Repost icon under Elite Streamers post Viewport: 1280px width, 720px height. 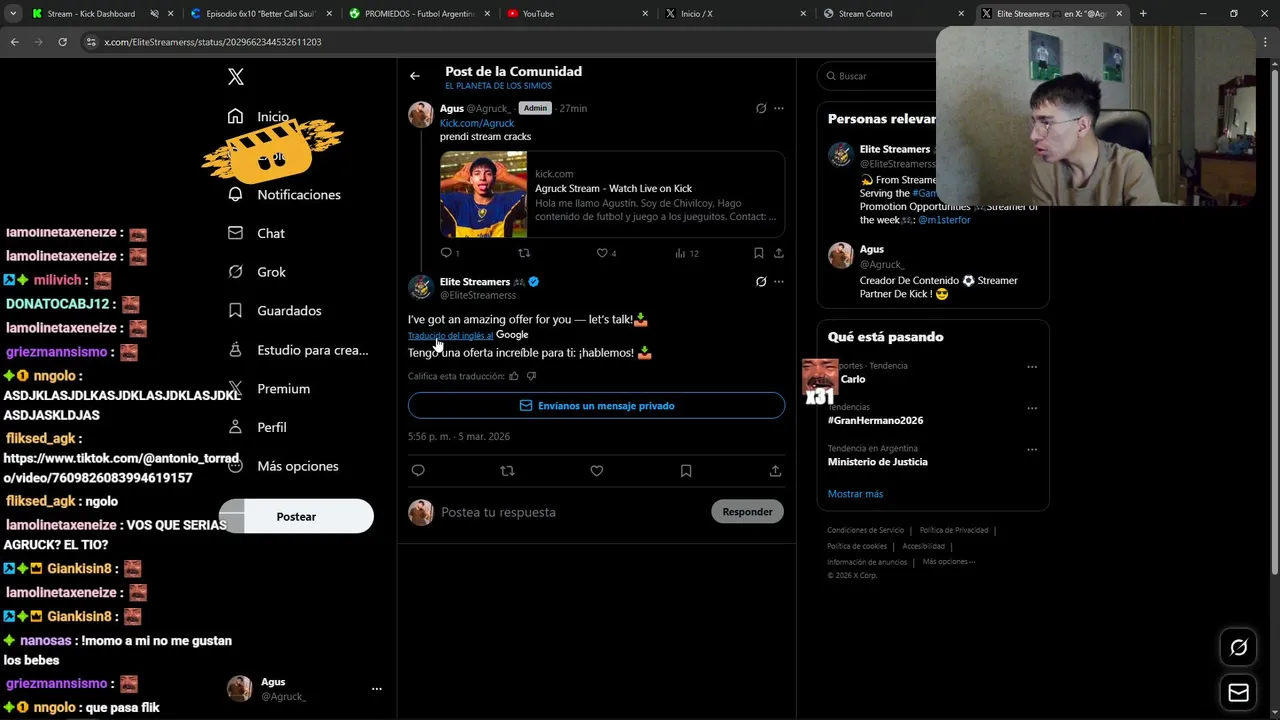tap(507, 471)
